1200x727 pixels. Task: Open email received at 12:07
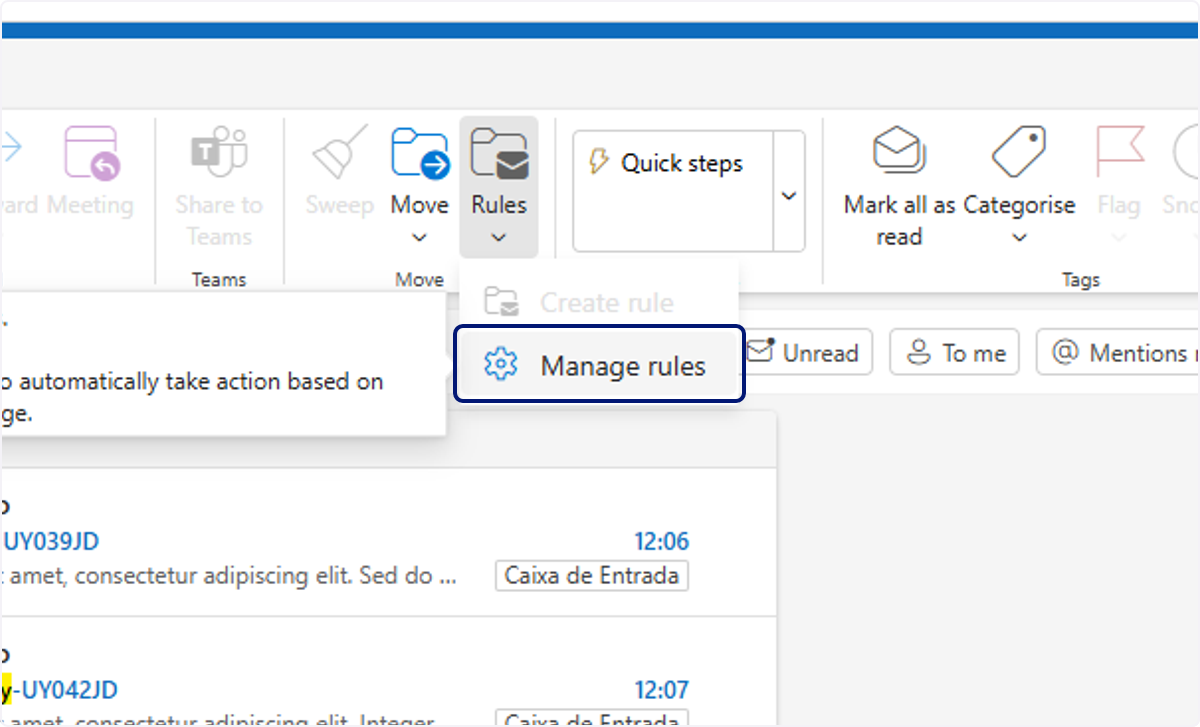coord(388,672)
